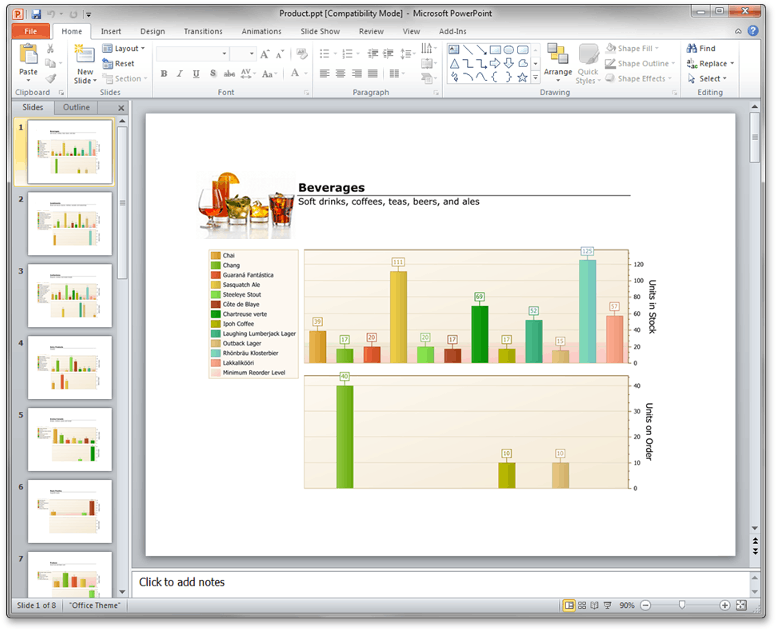Open the Font Color picker

point(299,74)
